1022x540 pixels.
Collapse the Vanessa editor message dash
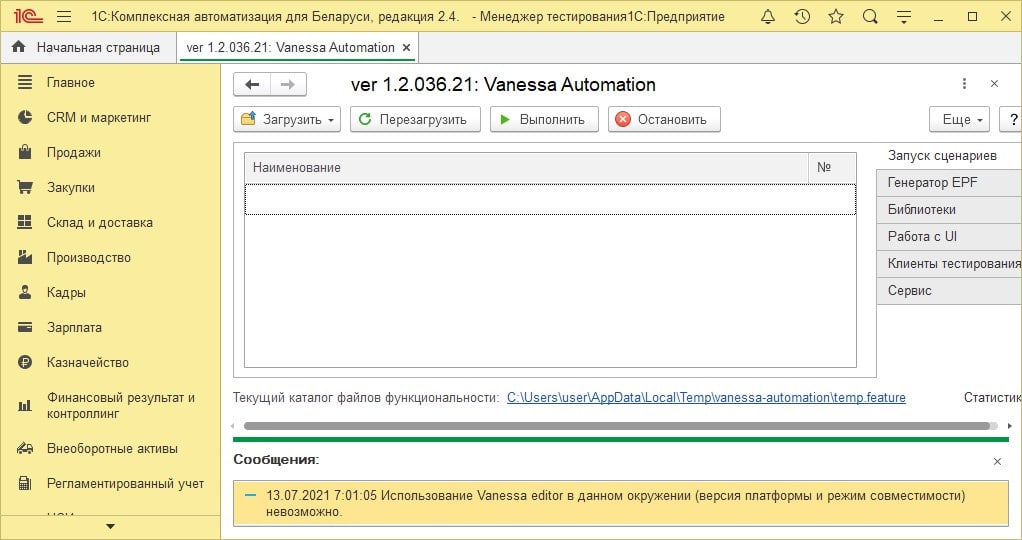[250, 495]
